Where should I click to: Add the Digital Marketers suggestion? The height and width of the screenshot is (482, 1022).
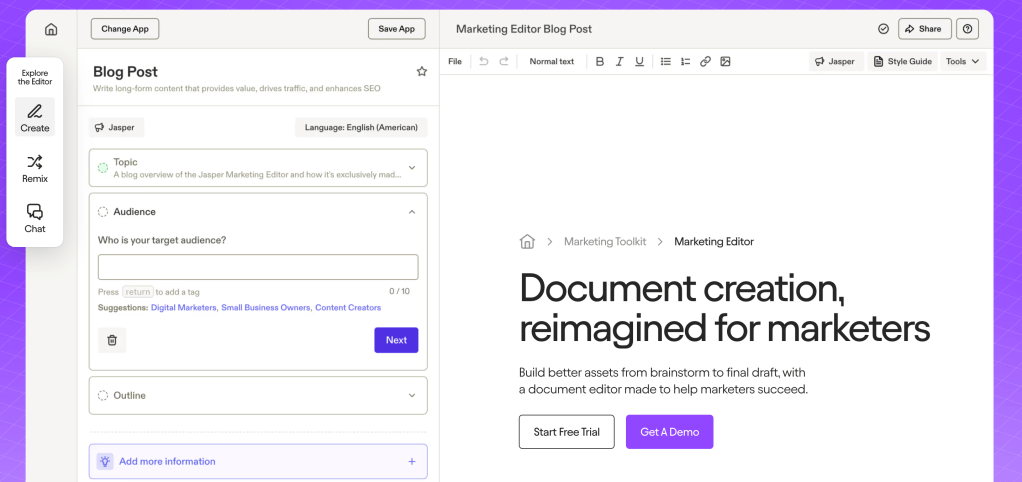point(183,308)
